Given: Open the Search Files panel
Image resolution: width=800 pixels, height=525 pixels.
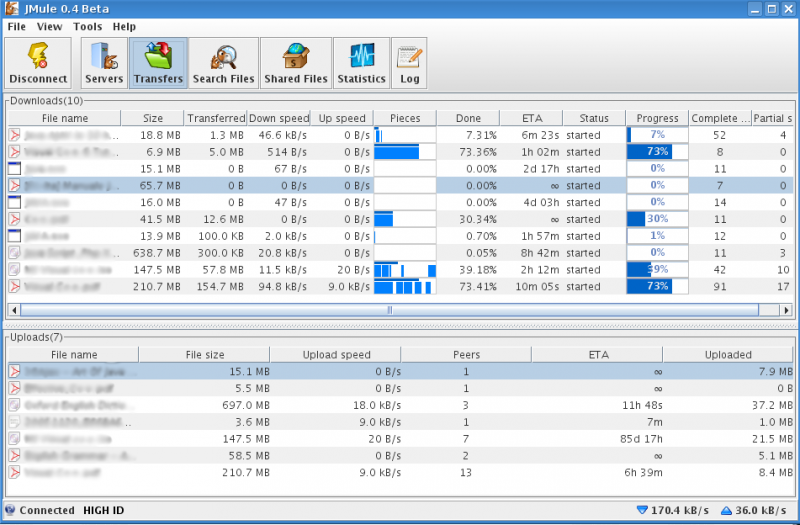Looking at the screenshot, I should coord(223,63).
